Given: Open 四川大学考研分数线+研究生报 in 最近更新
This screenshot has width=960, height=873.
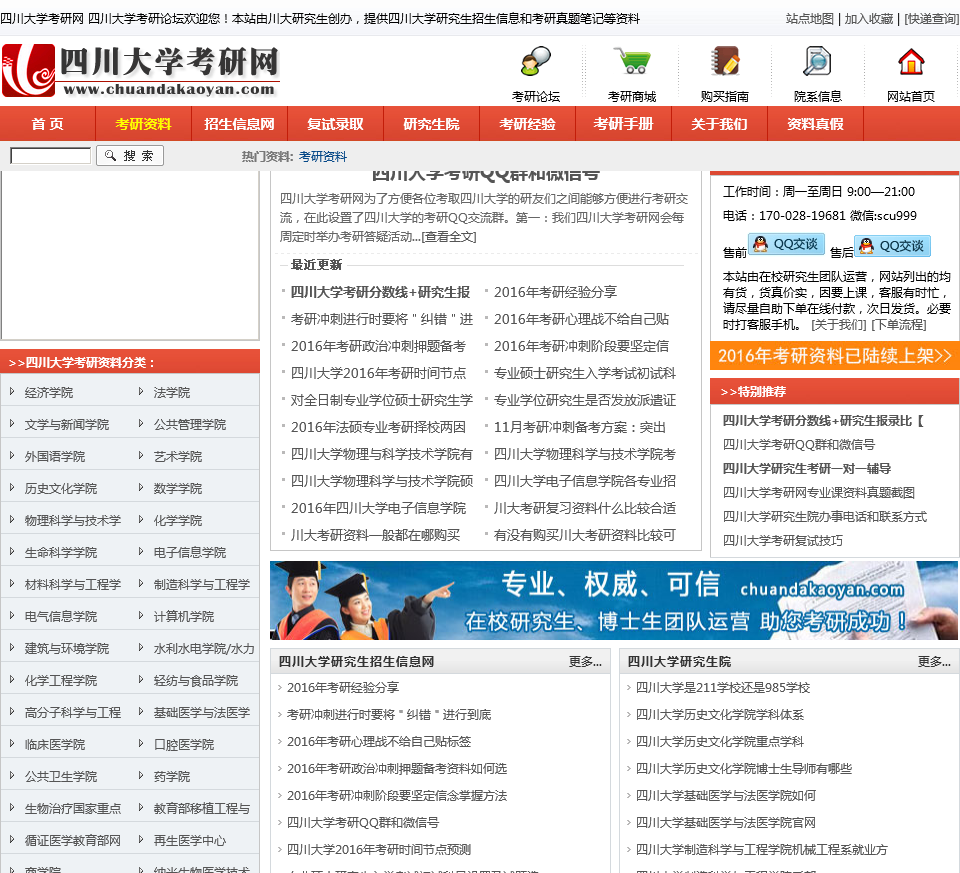Looking at the screenshot, I should [x=380, y=293].
